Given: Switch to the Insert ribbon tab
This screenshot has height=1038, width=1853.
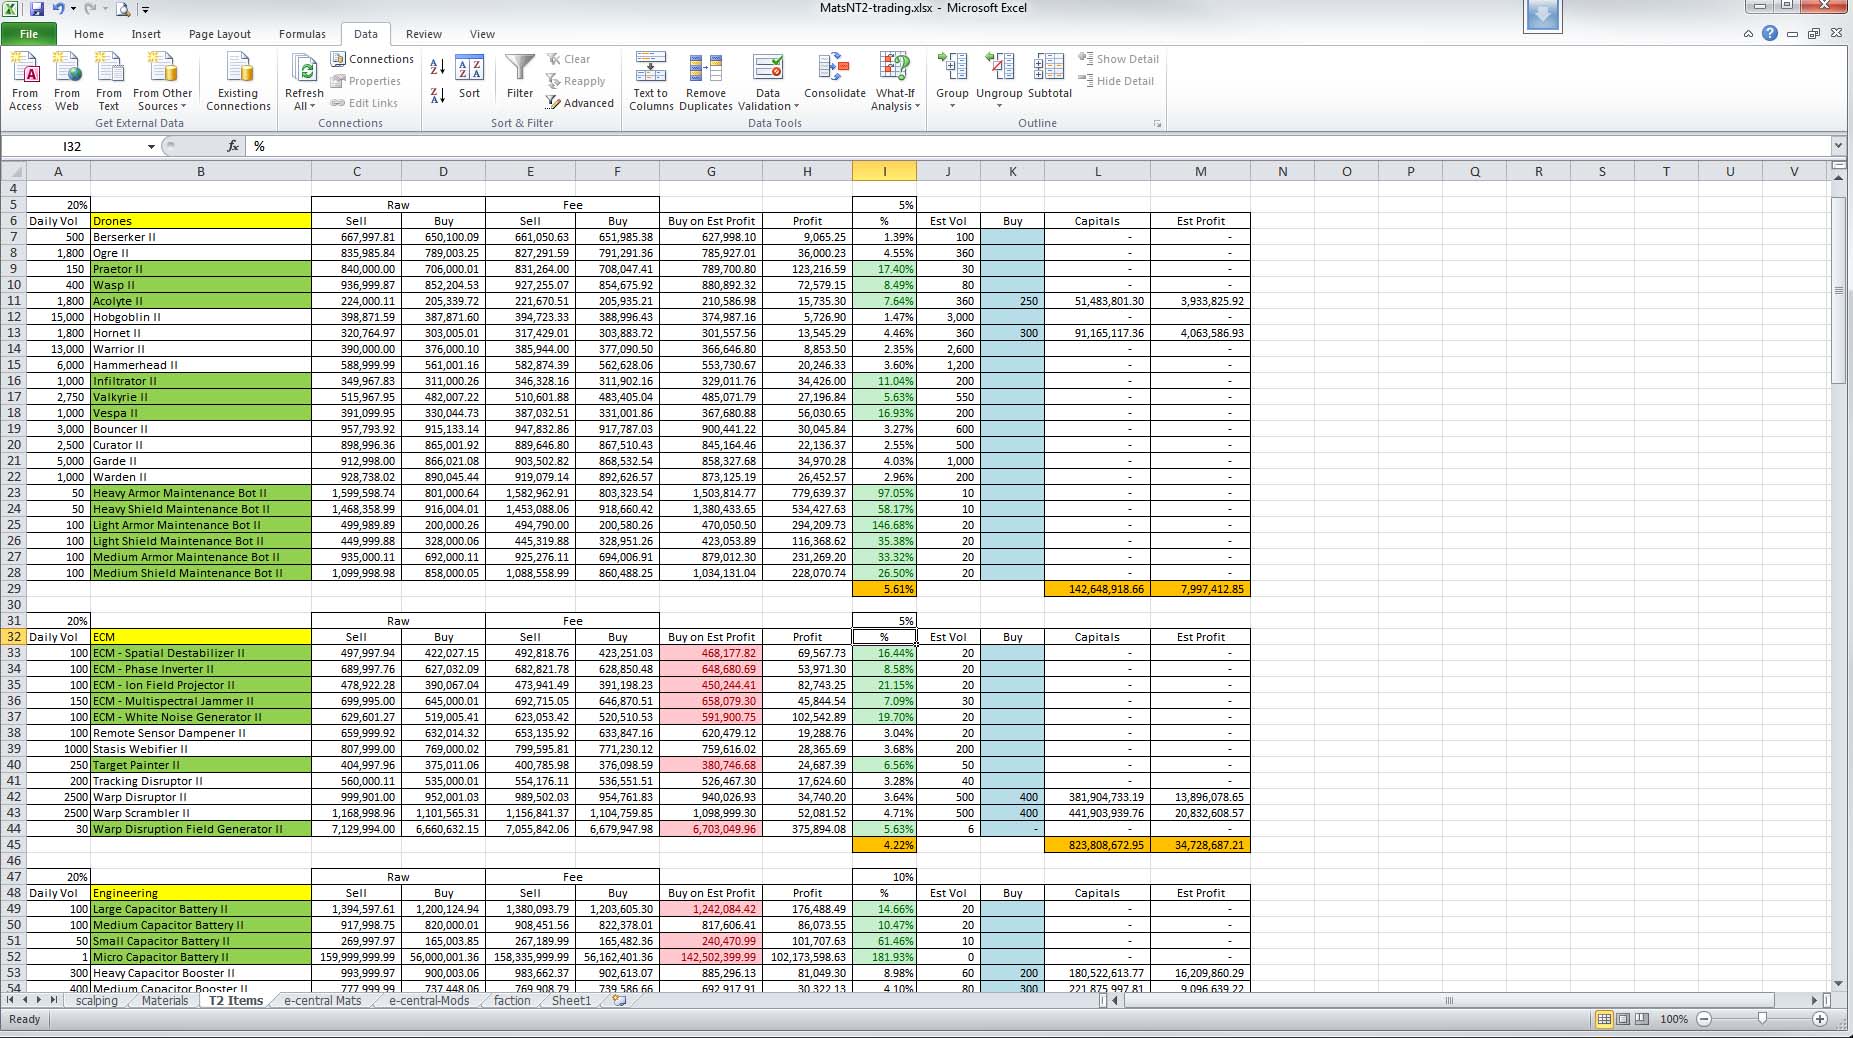Looking at the screenshot, I should pos(146,34).
